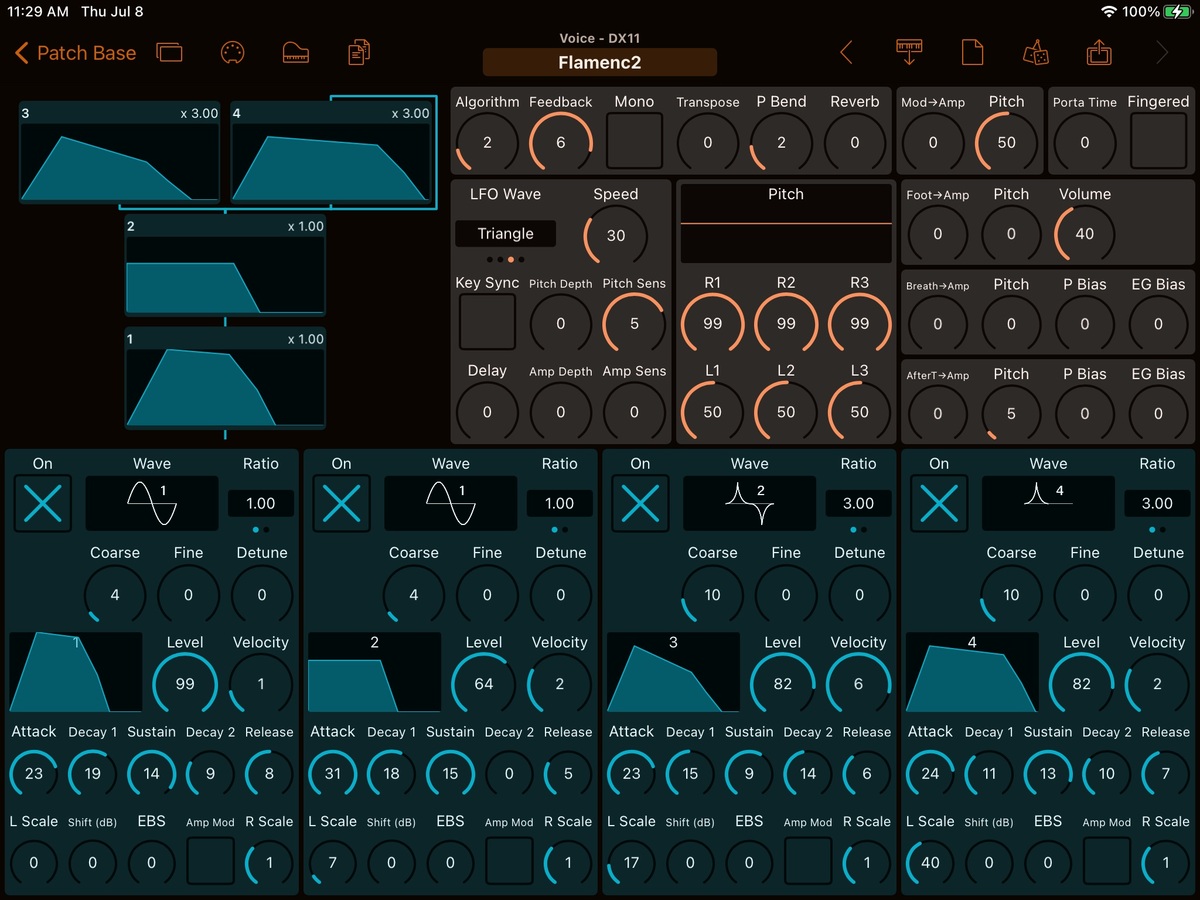Viewport: 1200px width, 900px height.
Task: Select the Volume knob
Action: 1085,234
